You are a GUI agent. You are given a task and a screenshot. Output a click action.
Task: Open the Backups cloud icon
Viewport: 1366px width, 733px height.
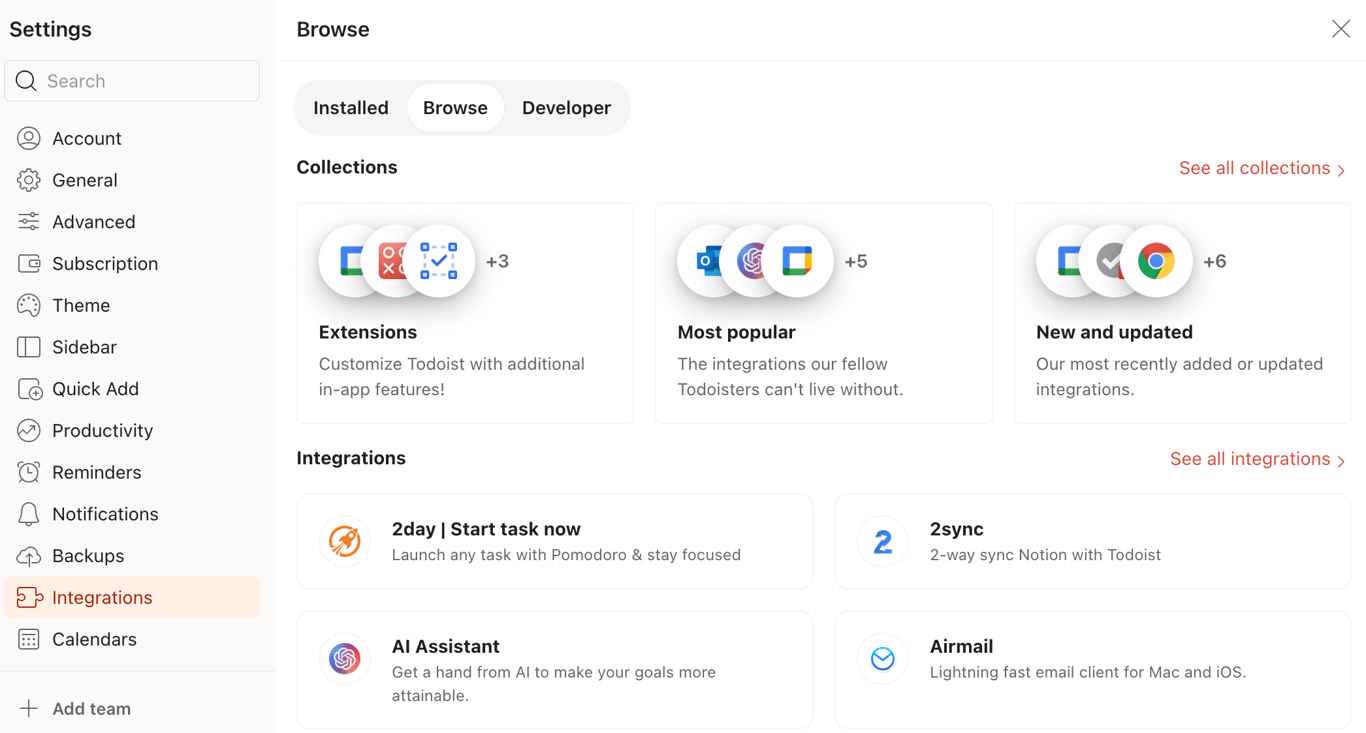tap(29, 556)
